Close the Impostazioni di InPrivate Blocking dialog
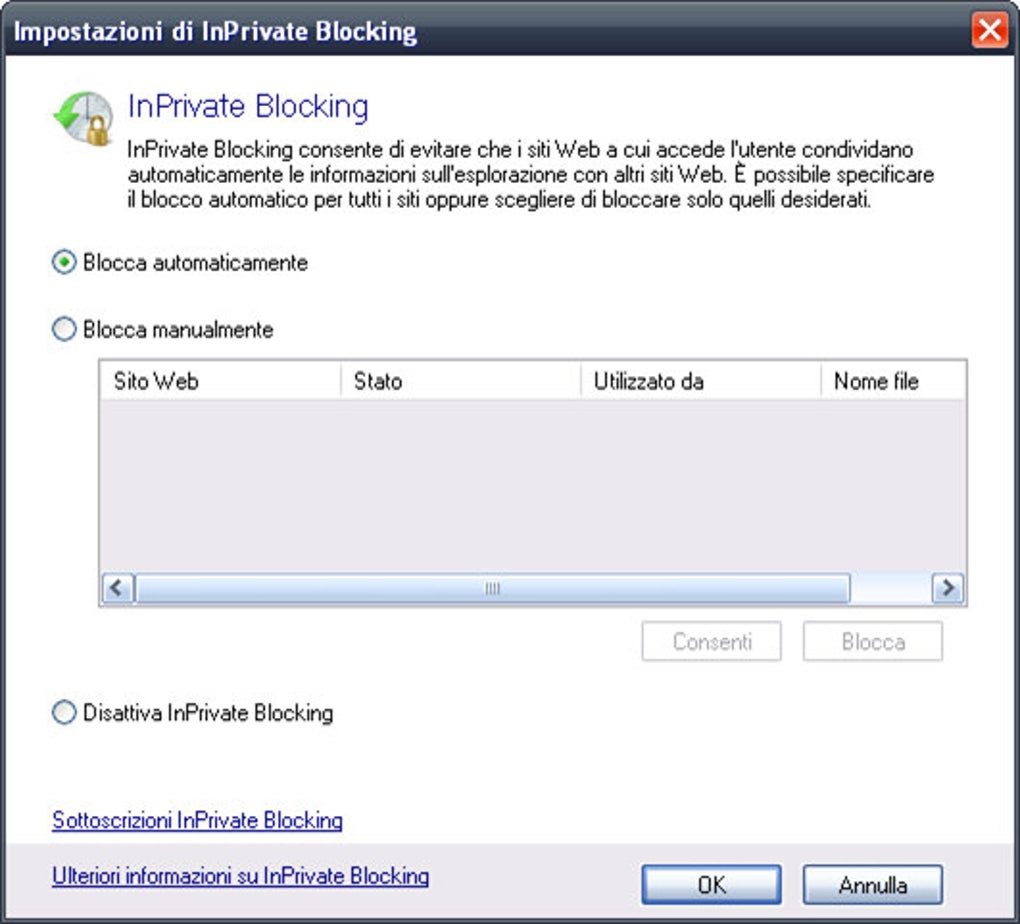 point(989,30)
